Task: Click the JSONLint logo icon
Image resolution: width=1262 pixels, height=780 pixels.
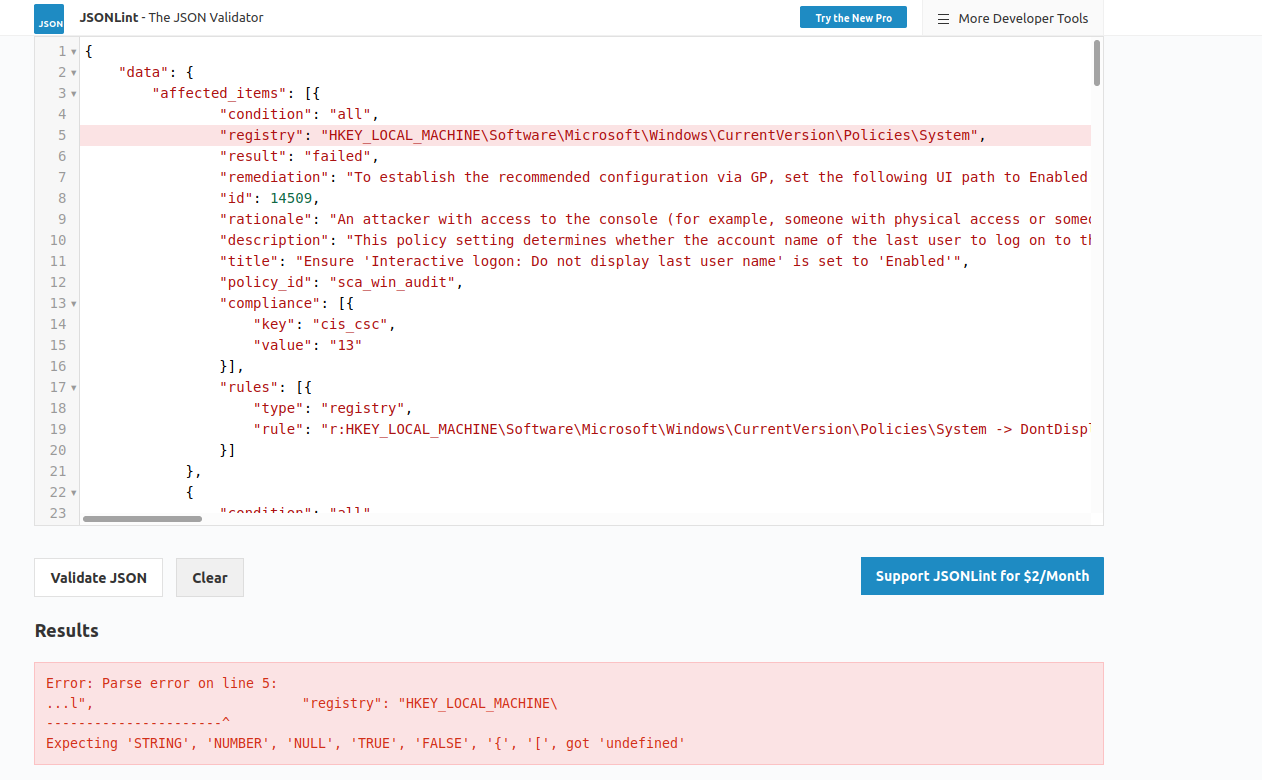Action: tap(49, 19)
